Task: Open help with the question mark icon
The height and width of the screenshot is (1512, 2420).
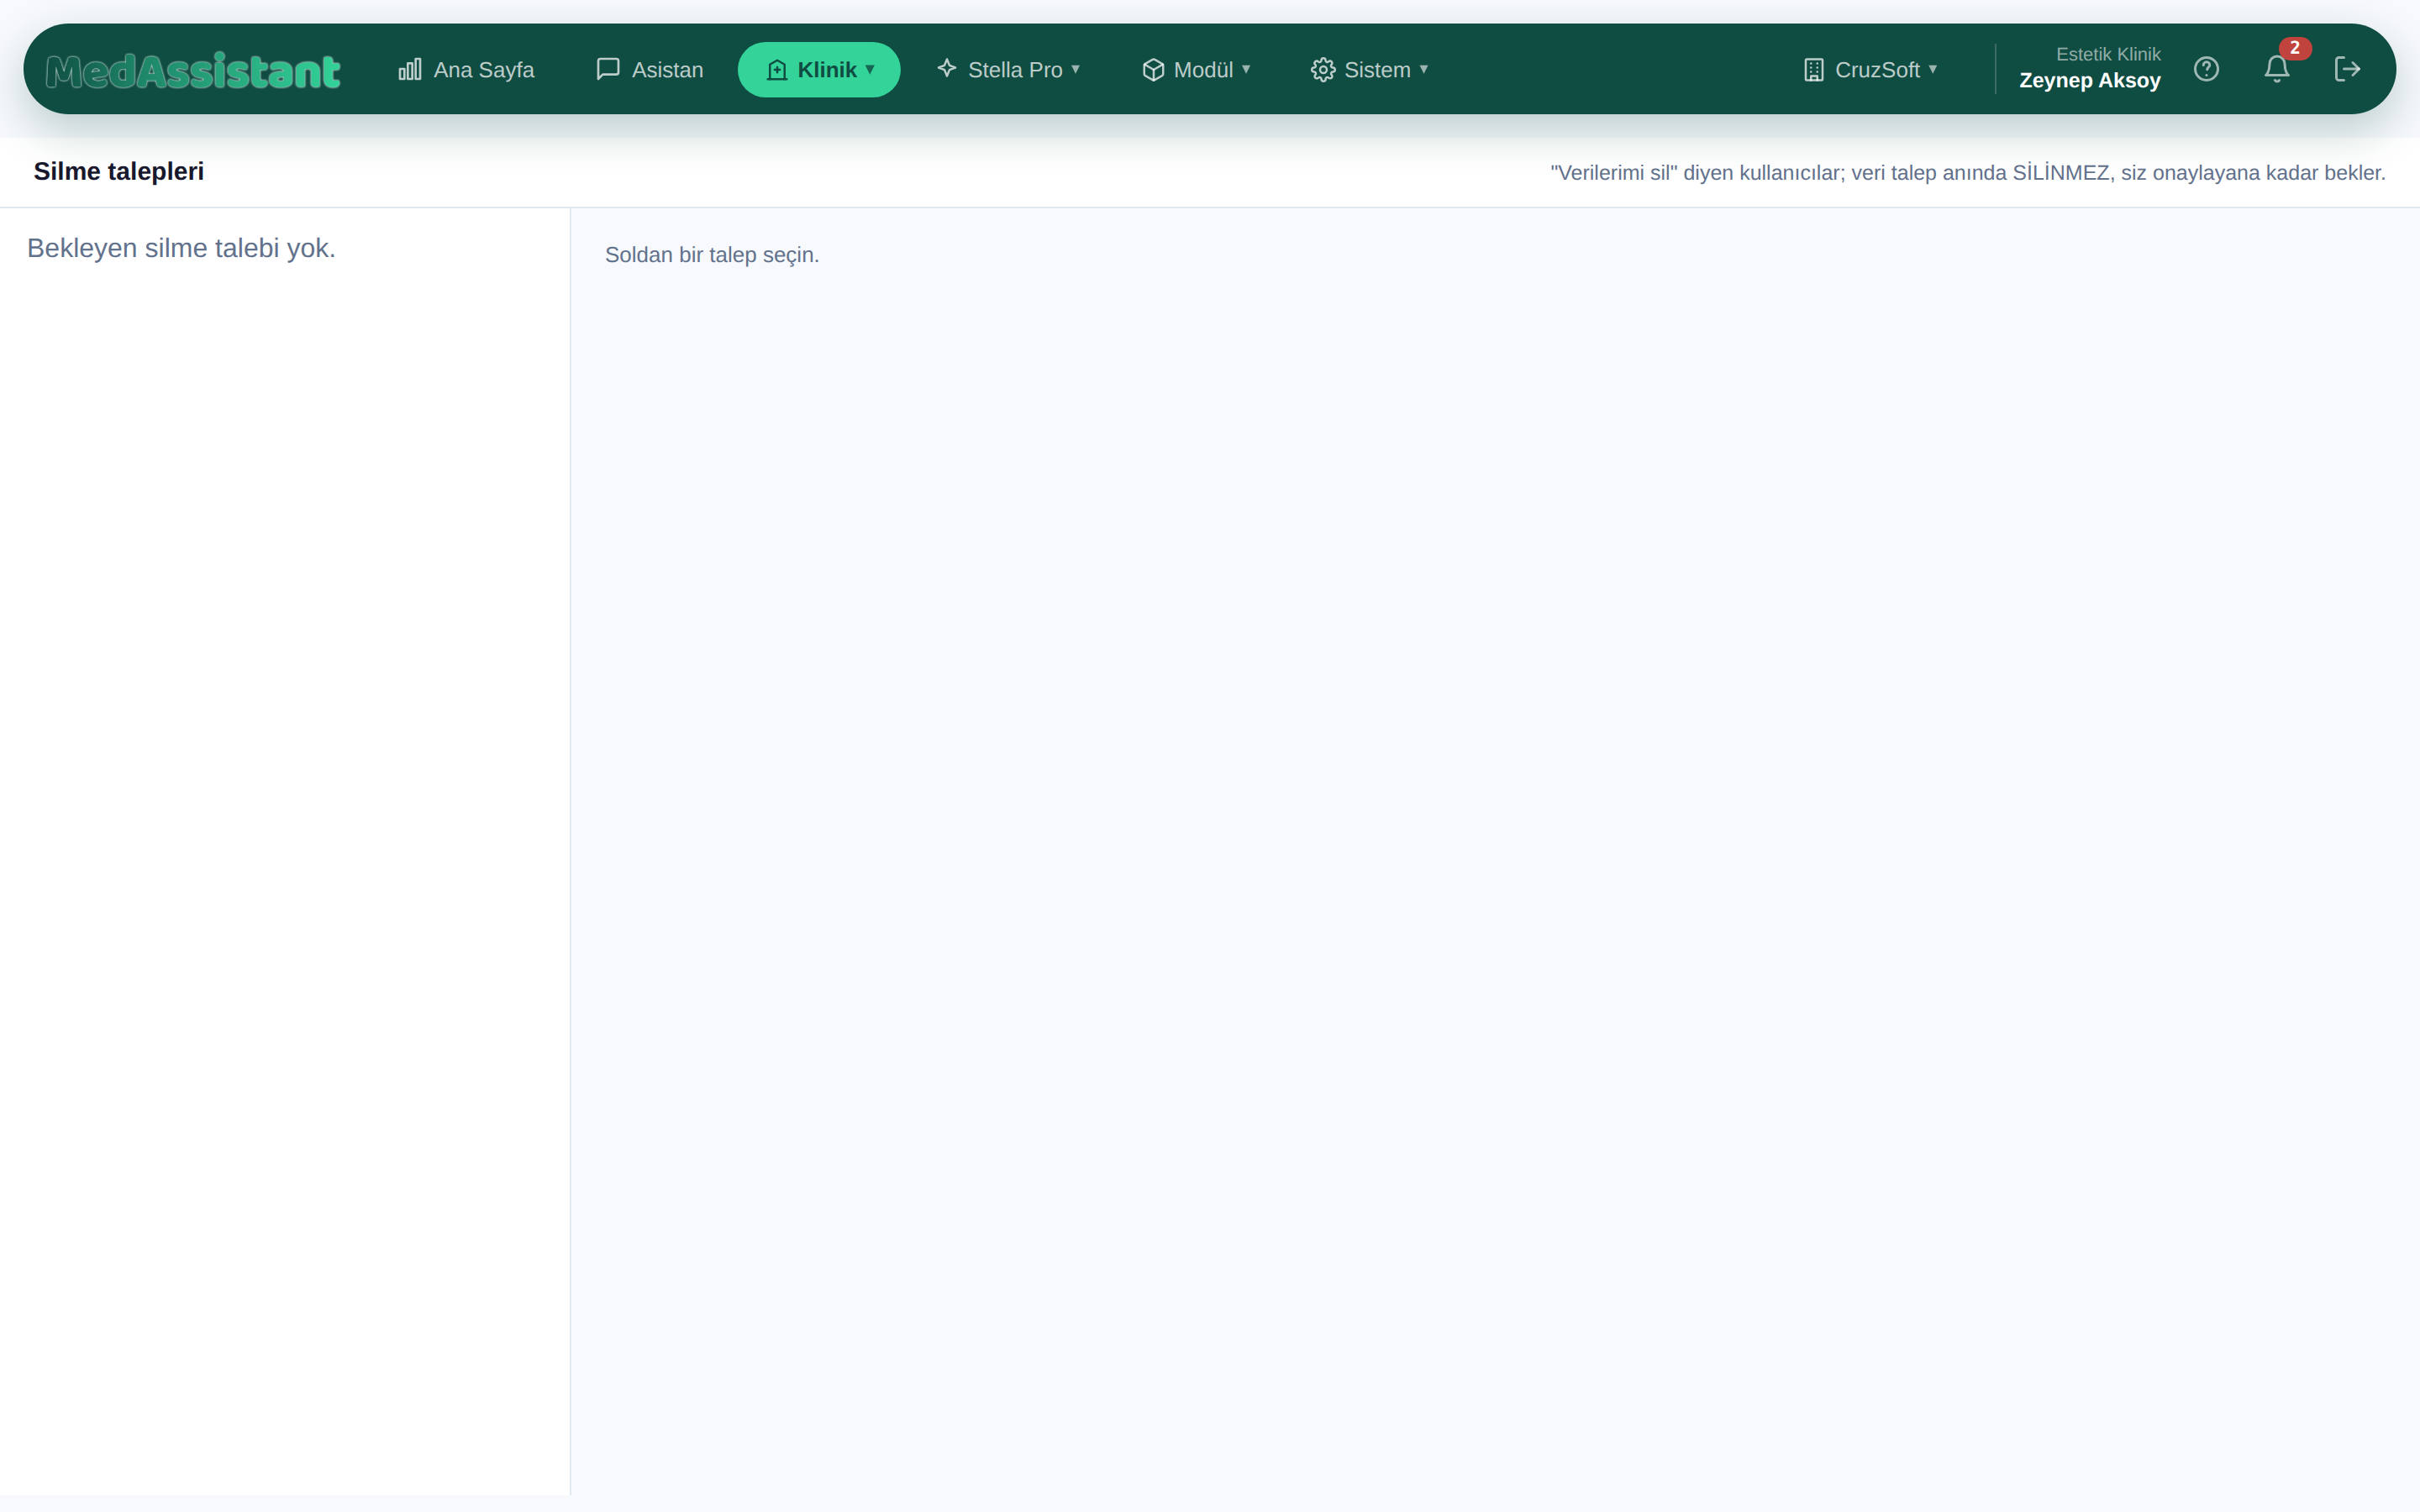Action: point(2206,69)
